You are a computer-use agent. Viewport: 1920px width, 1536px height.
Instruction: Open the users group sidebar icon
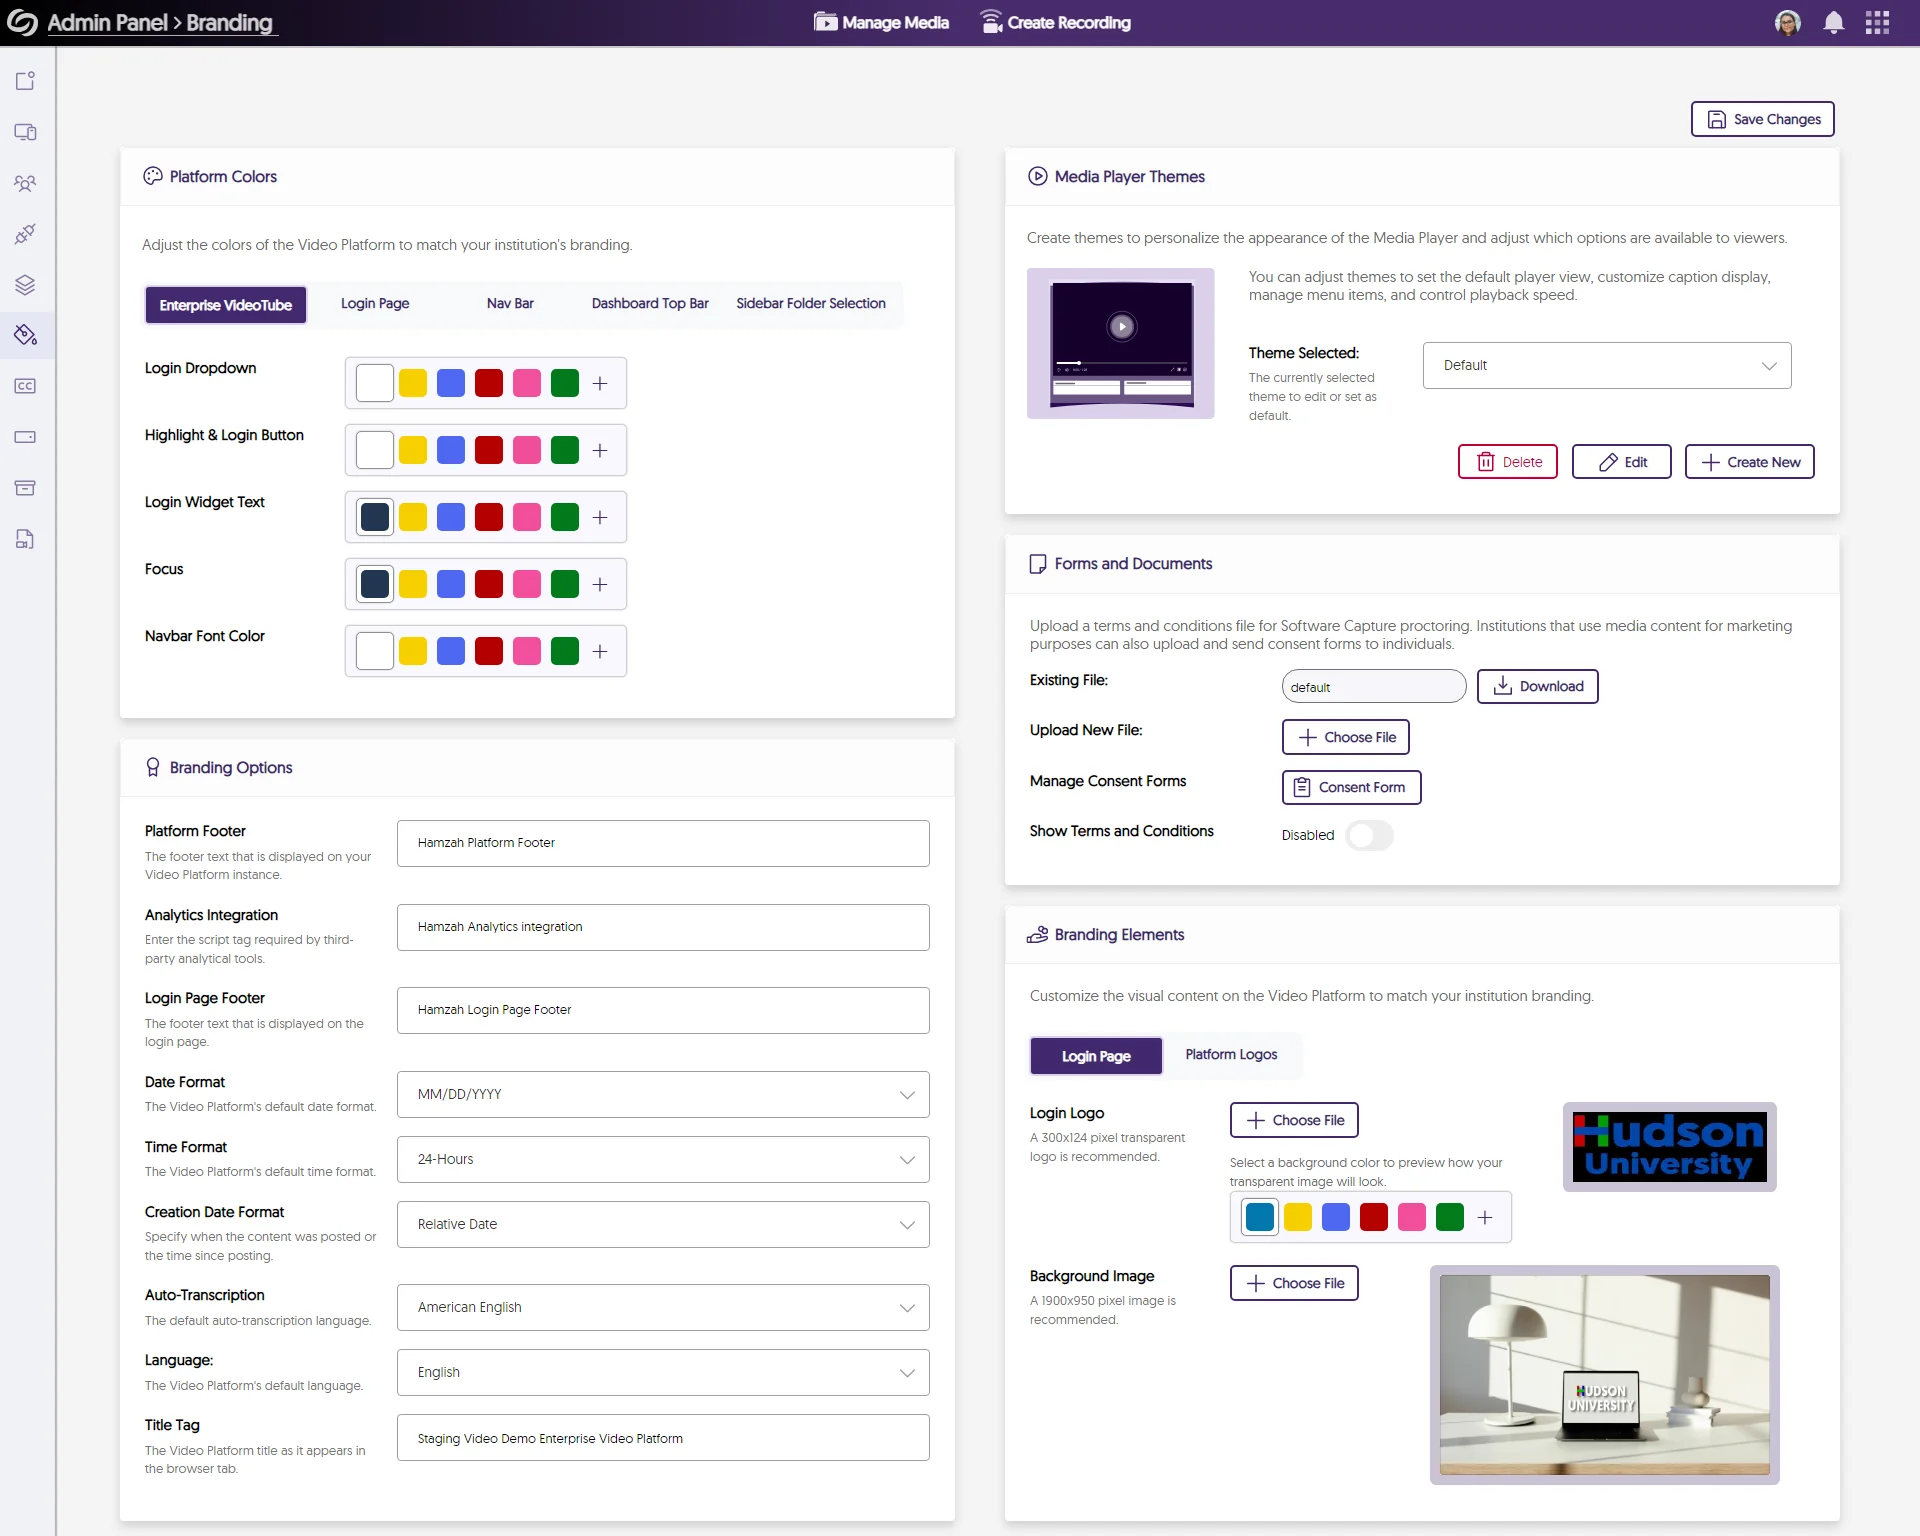coord(26,183)
